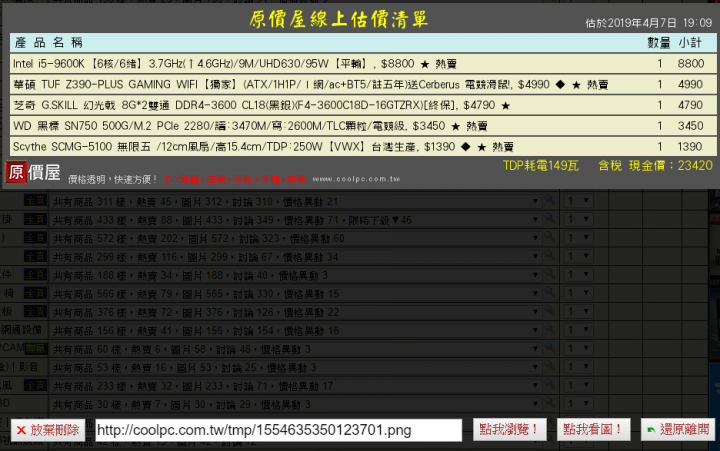This screenshot has width=720, height=451.
Task: Open product dropdown showing 共有商品 156 樣
Action: [295, 331]
